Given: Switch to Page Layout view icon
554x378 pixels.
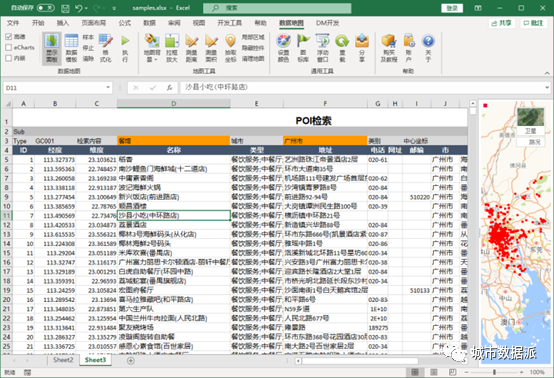Looking at the screenshot, I should (434, 372).
